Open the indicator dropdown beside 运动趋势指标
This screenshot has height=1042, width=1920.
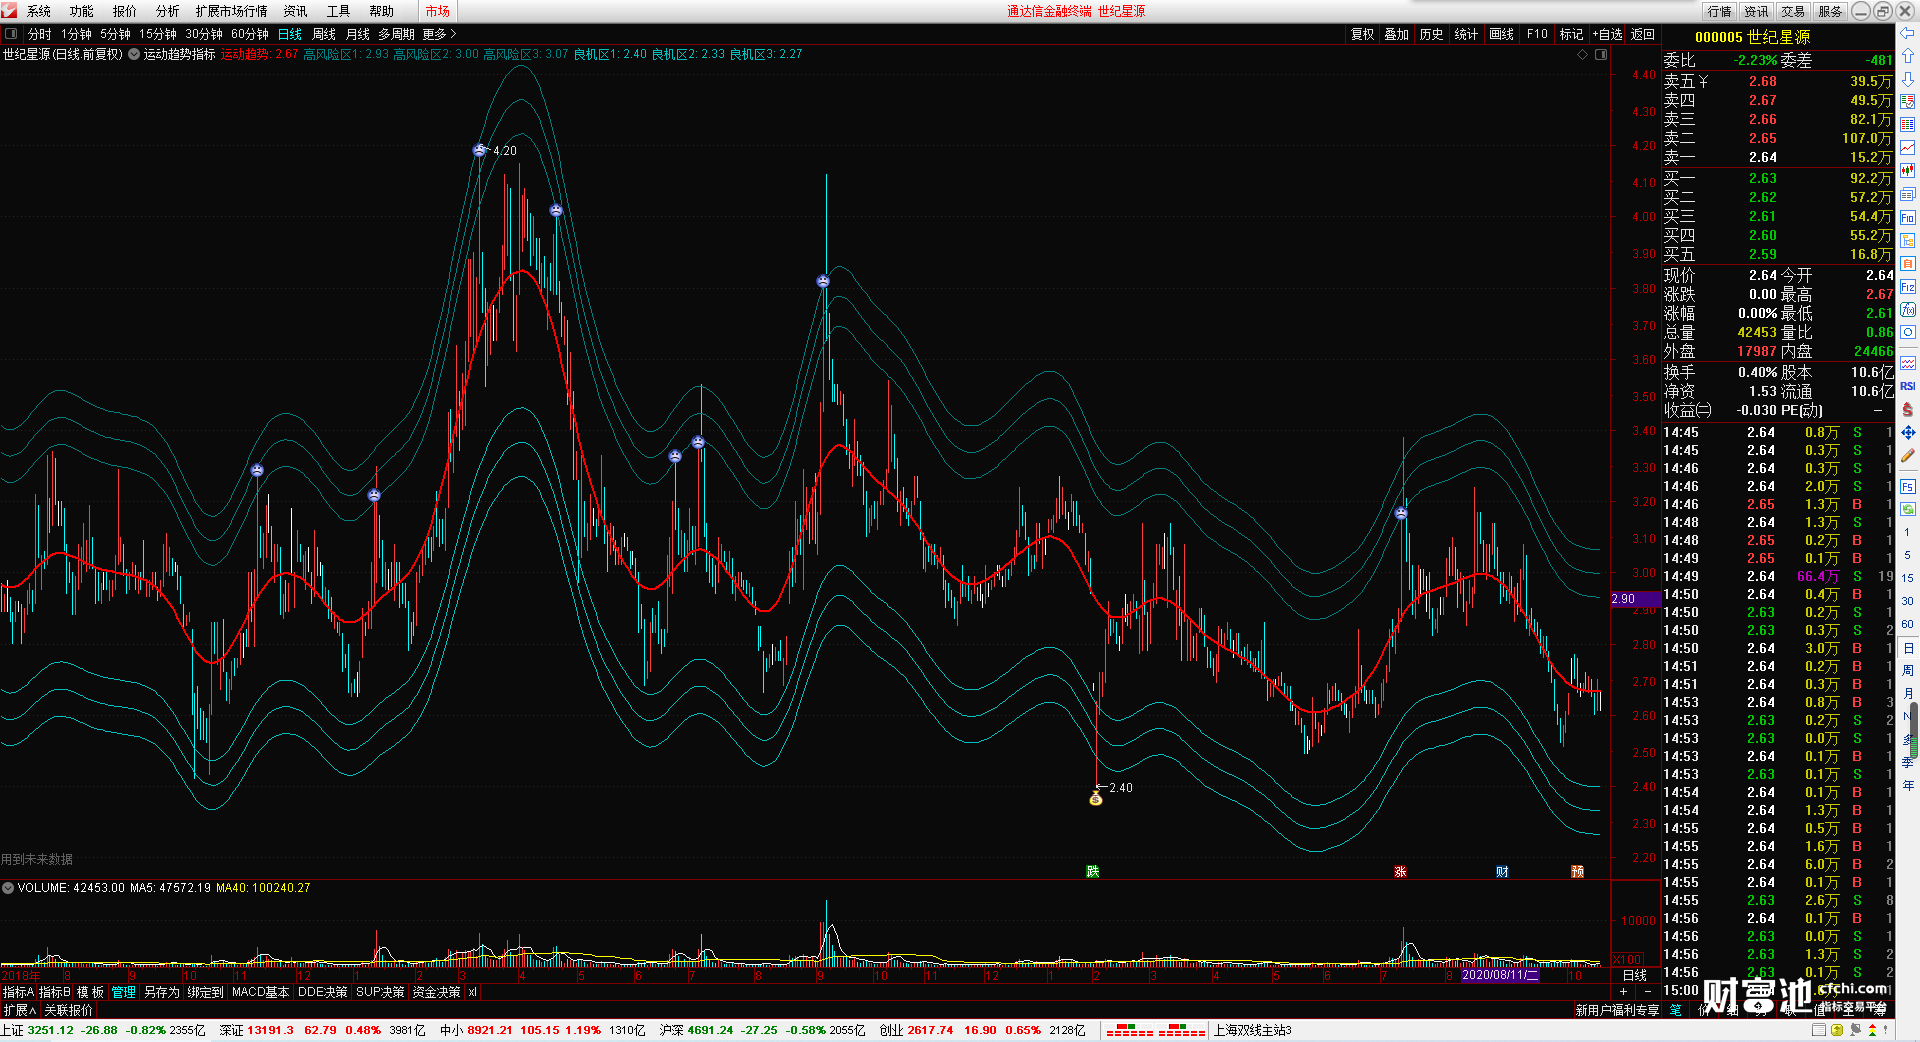pyautogui.click(x=134, y=54)
